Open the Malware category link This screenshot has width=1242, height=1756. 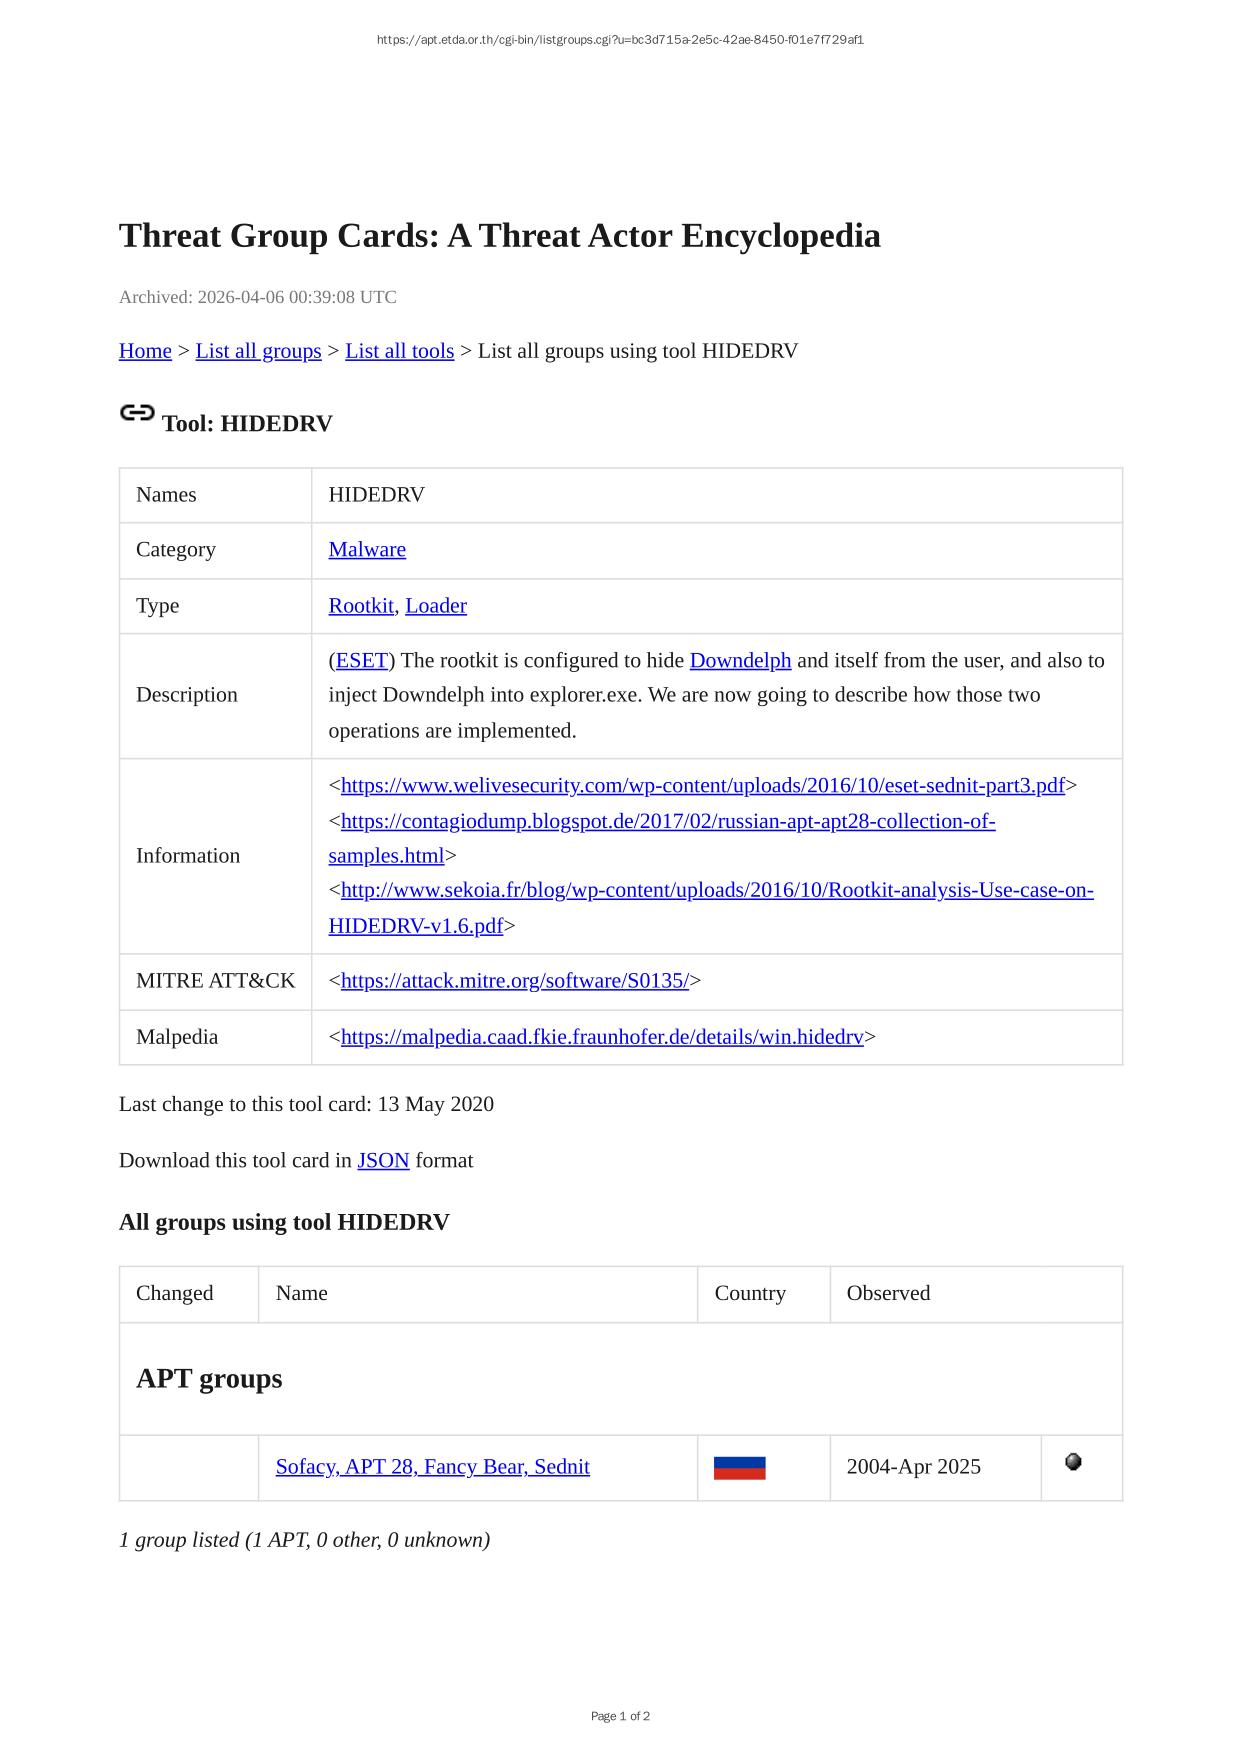click(367, 550)
